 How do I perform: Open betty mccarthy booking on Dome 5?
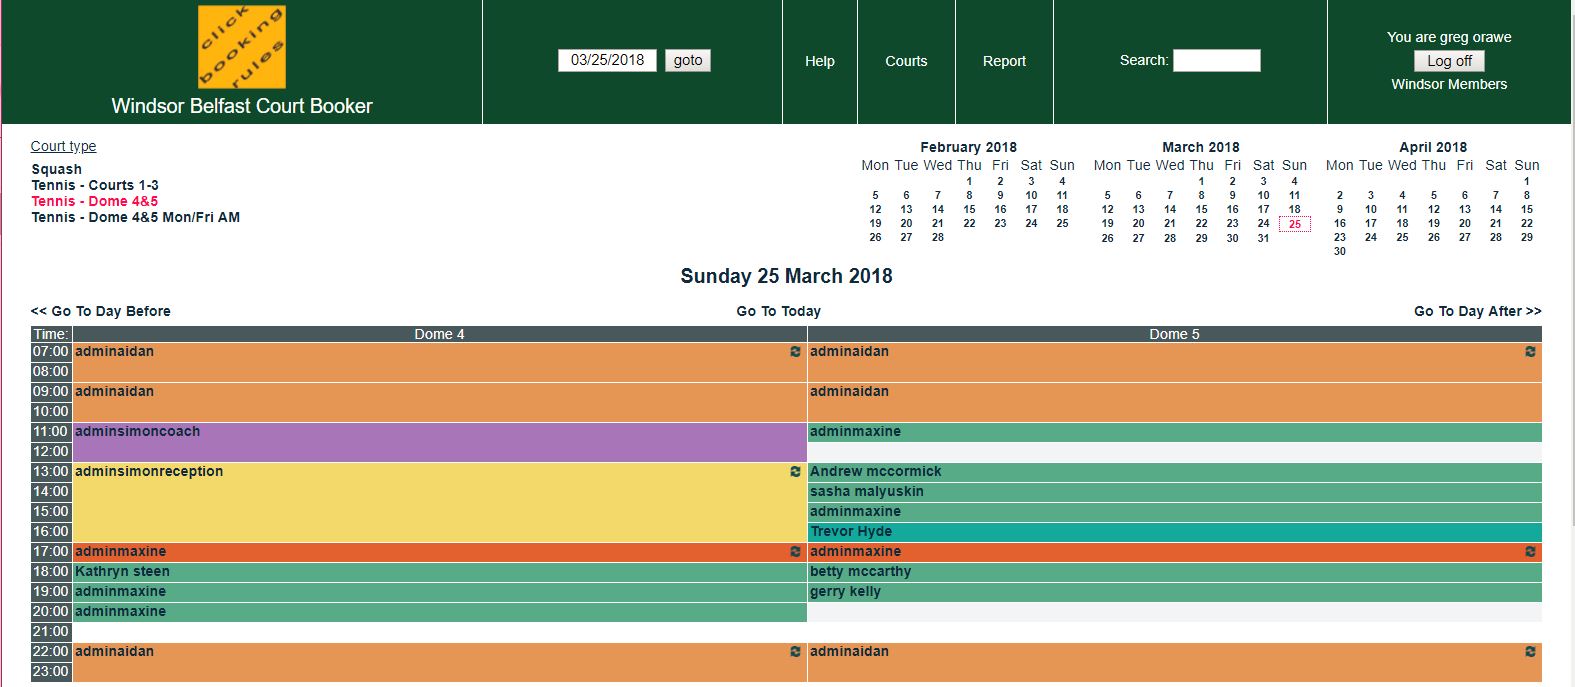pos(1175,572)
